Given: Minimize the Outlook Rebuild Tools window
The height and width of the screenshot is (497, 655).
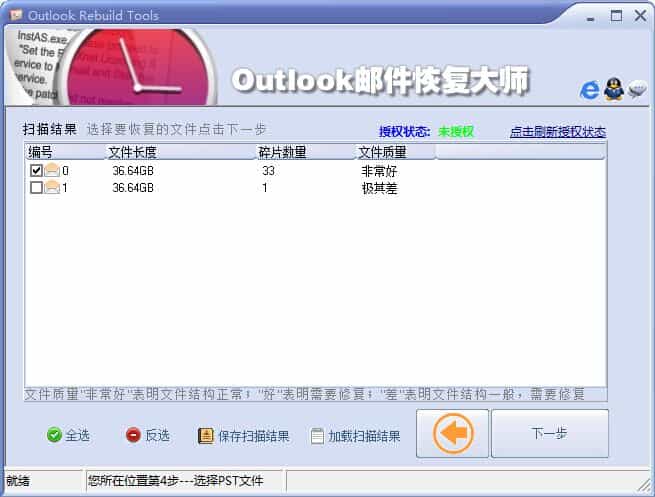Looking at the screenshot, I should click(590, 18).
